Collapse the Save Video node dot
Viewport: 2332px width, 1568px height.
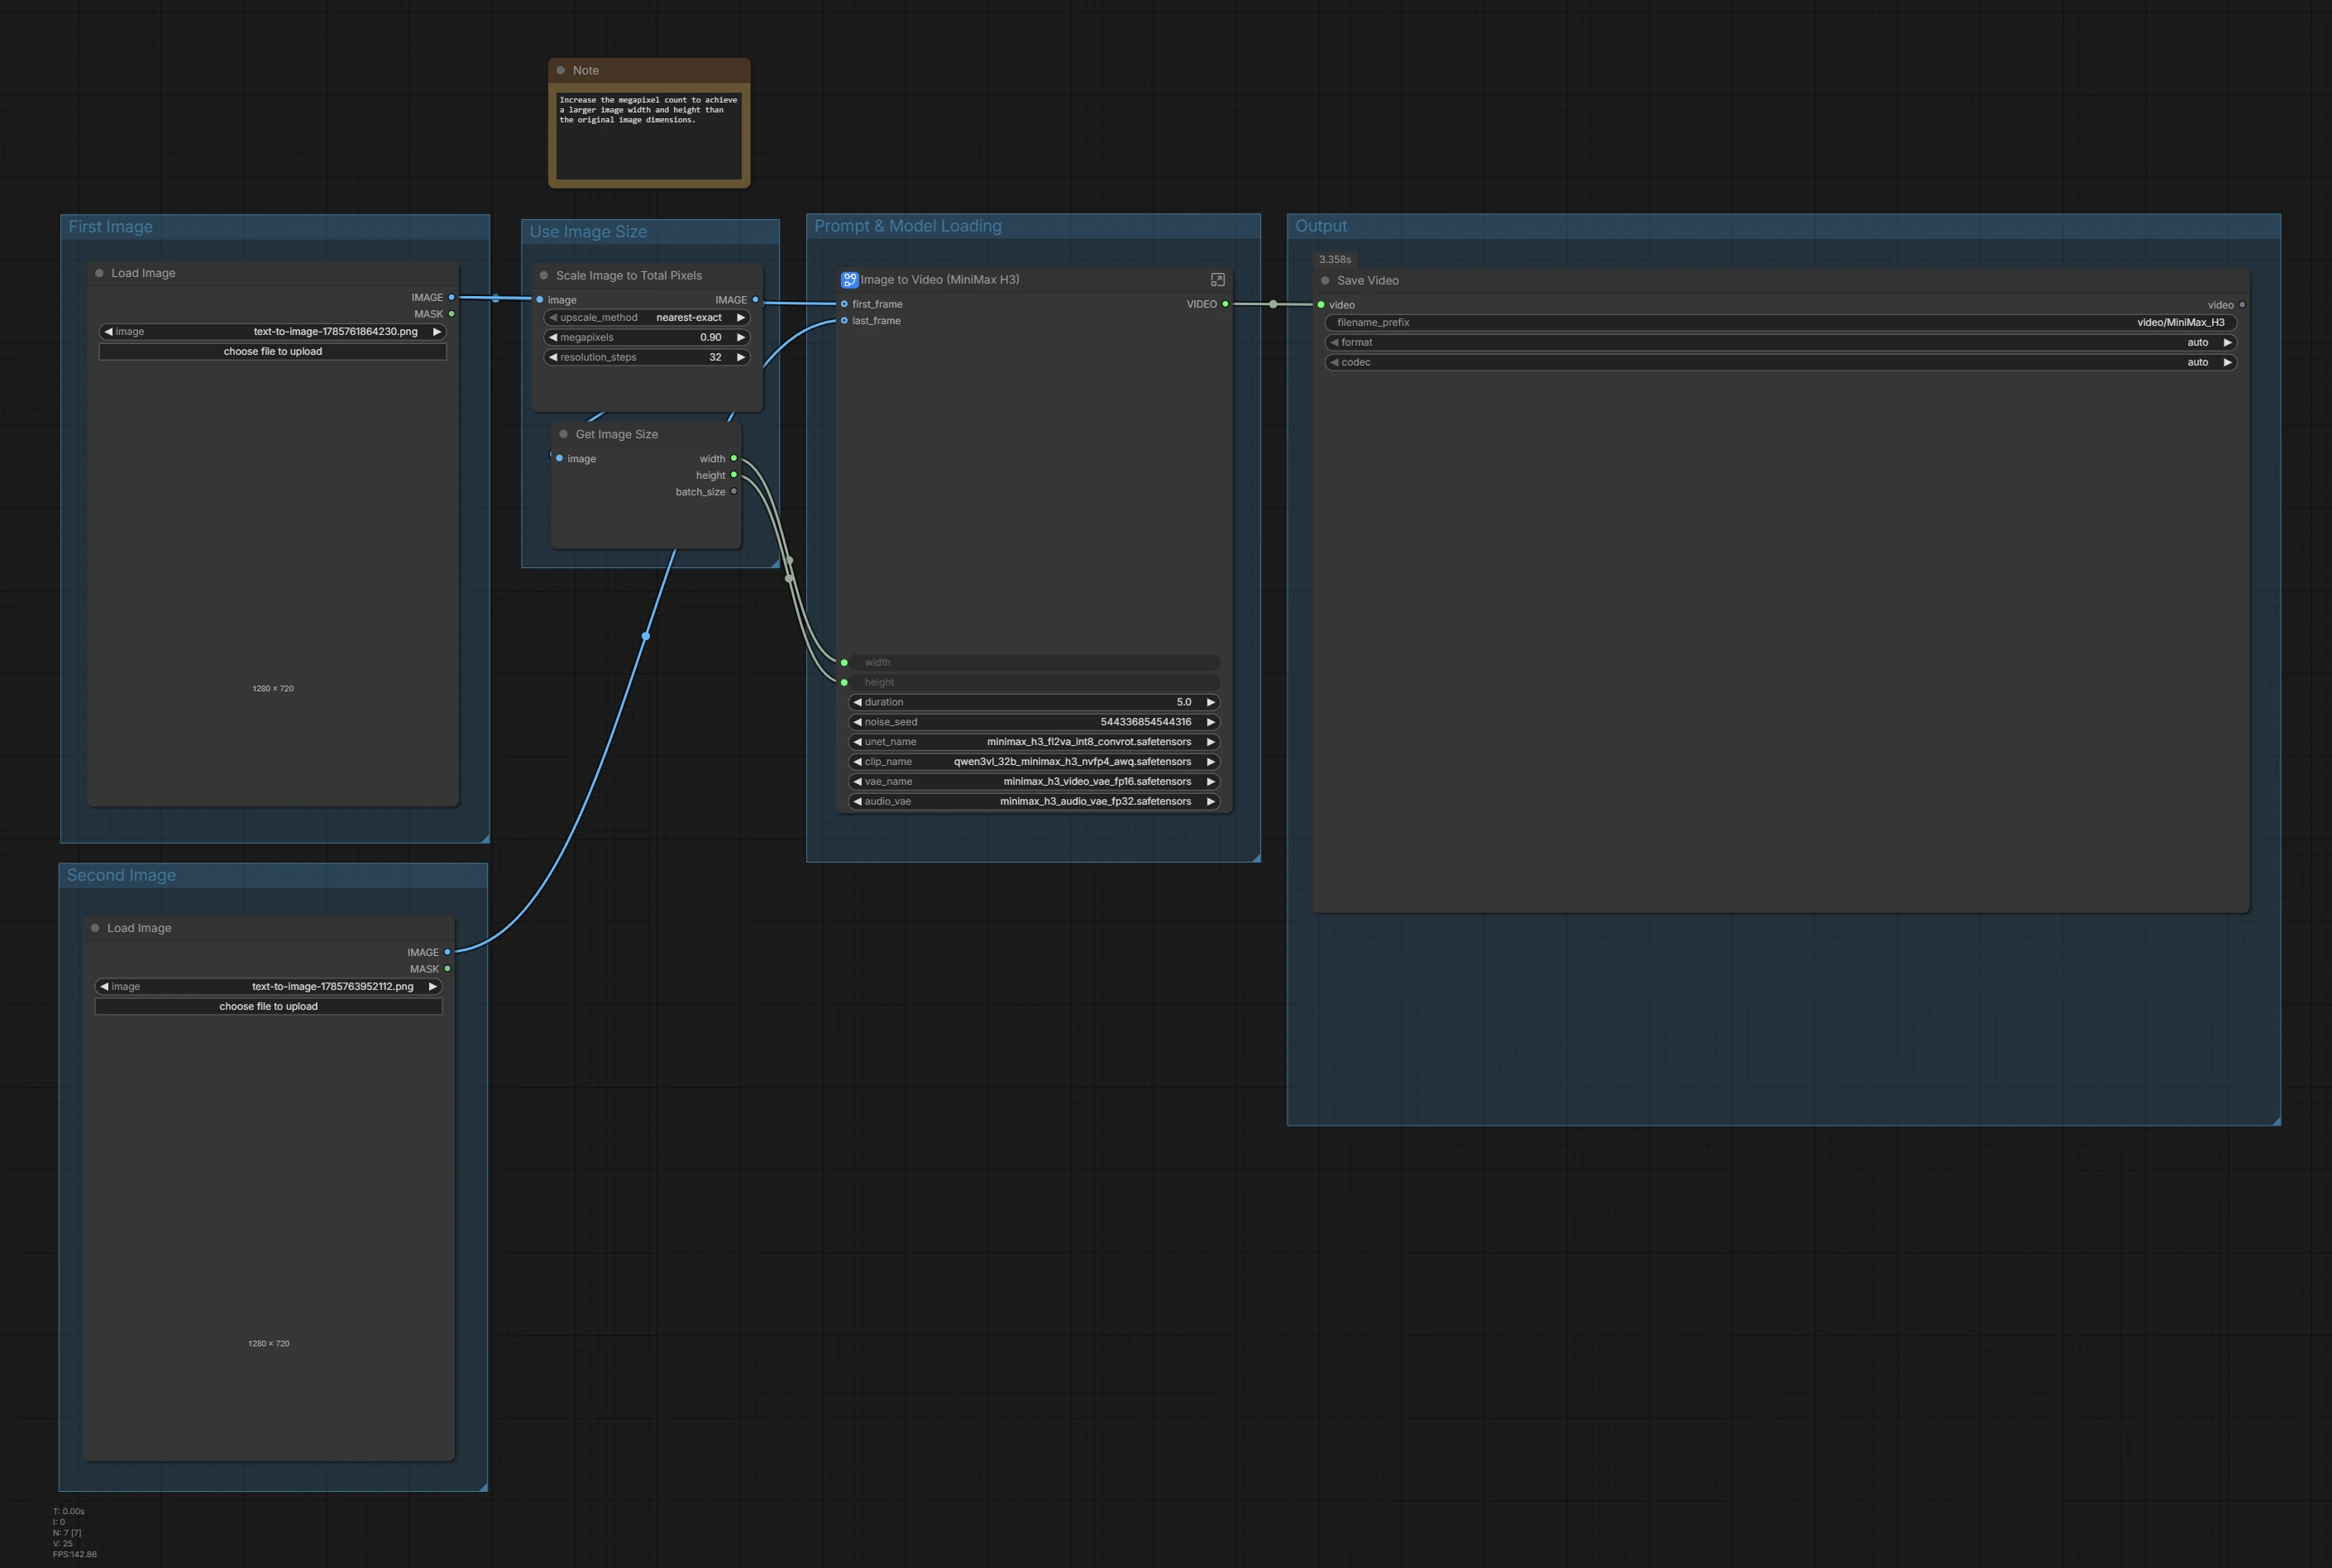click(1325, 280)
